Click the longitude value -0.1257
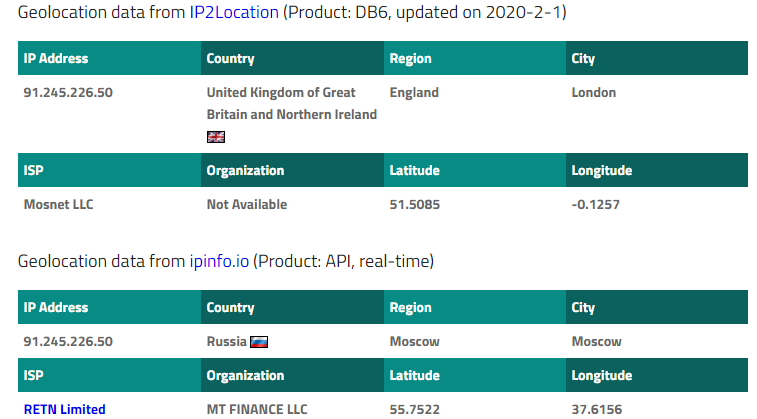This screenshot has width=757, height=419. pos(596,204)
